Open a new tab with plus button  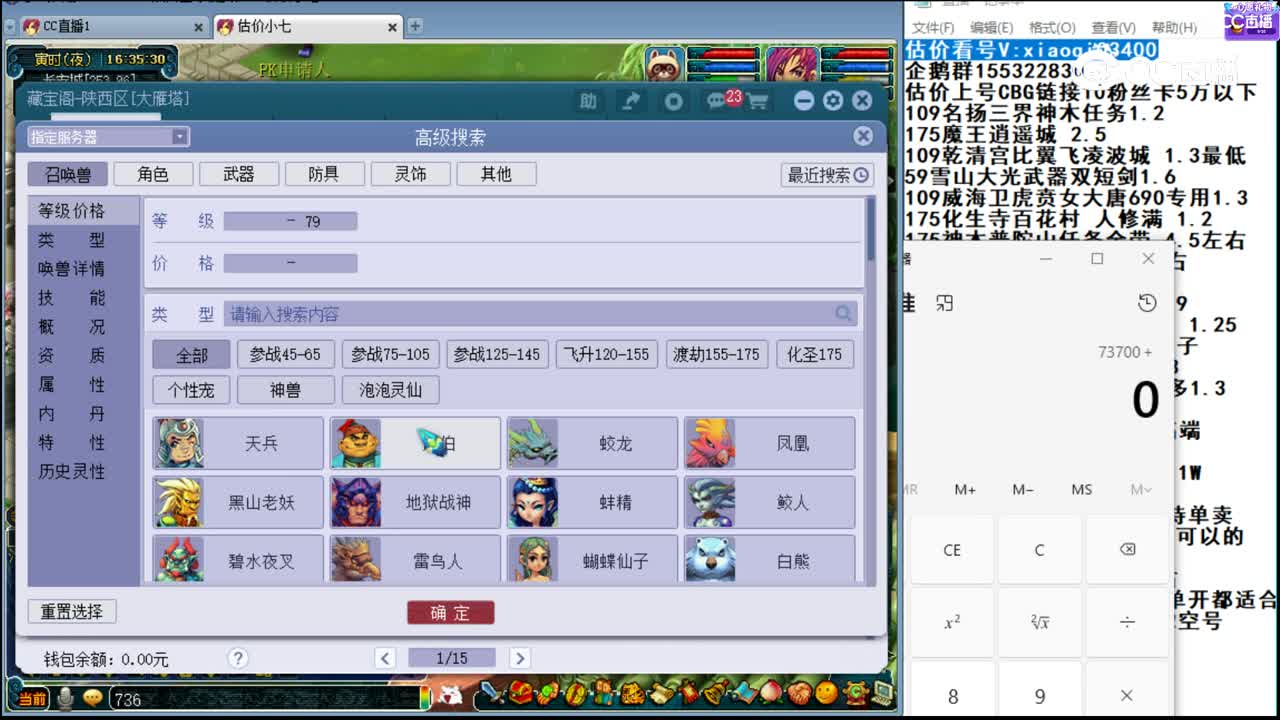click(x=415, y=26)
